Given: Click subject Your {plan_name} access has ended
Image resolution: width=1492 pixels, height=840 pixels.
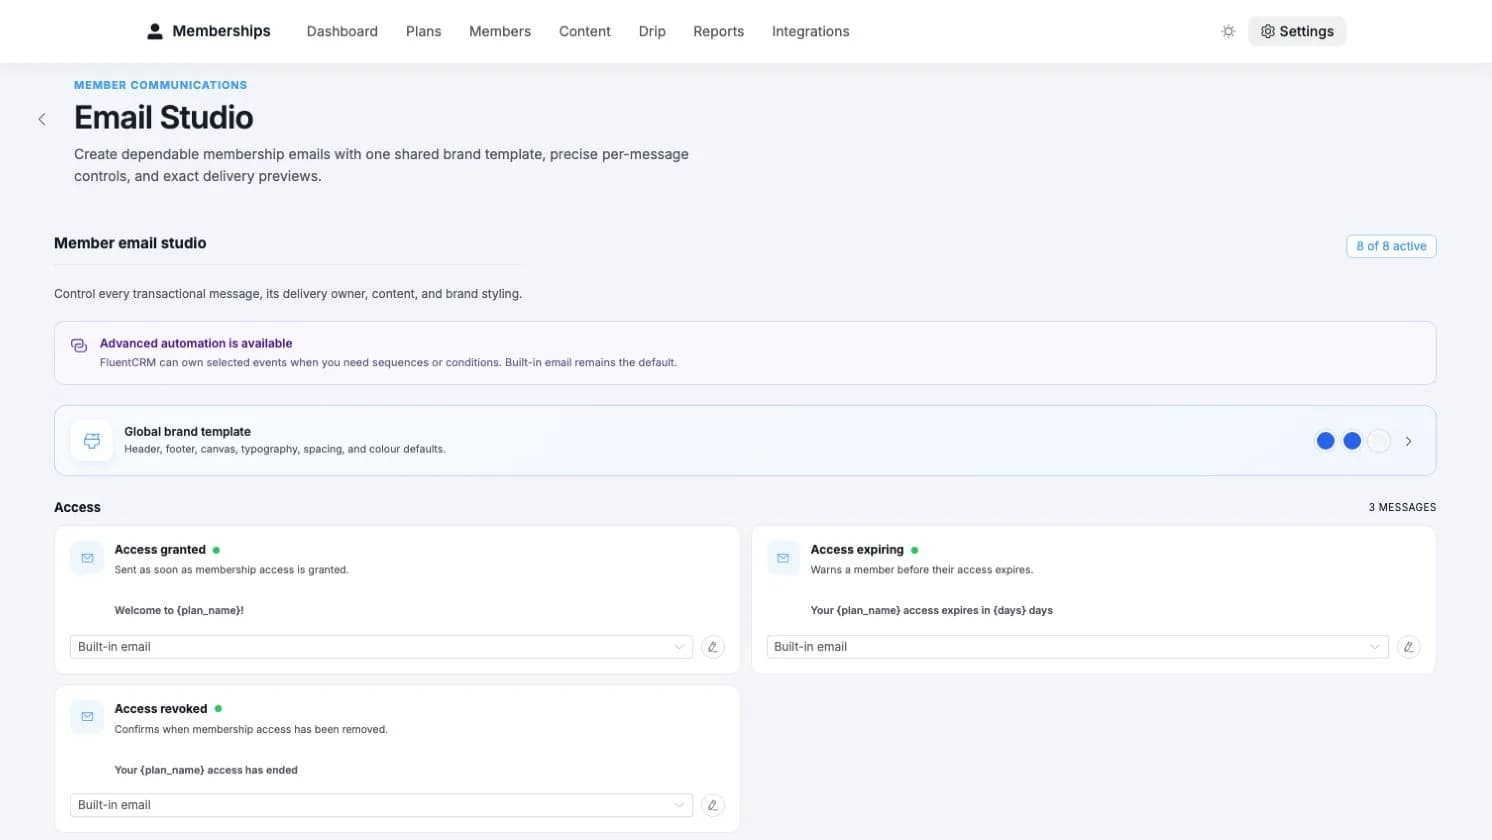Looking at the screenshot, I should 206,770.
